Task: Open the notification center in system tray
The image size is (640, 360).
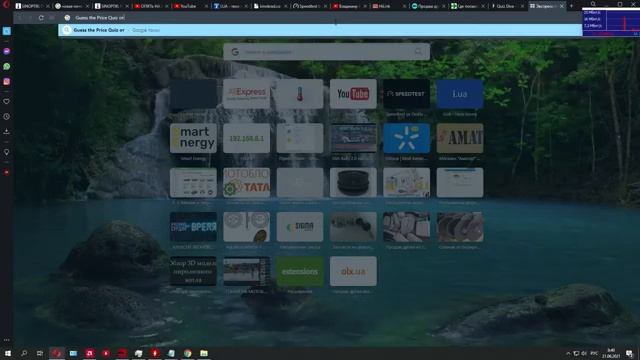Action: [629, 353]
